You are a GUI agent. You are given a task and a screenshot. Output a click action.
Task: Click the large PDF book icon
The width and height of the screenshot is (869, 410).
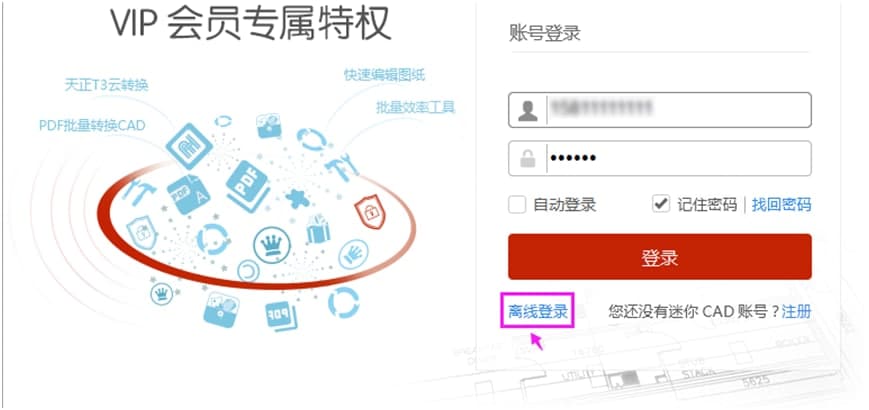coord(248,187)
